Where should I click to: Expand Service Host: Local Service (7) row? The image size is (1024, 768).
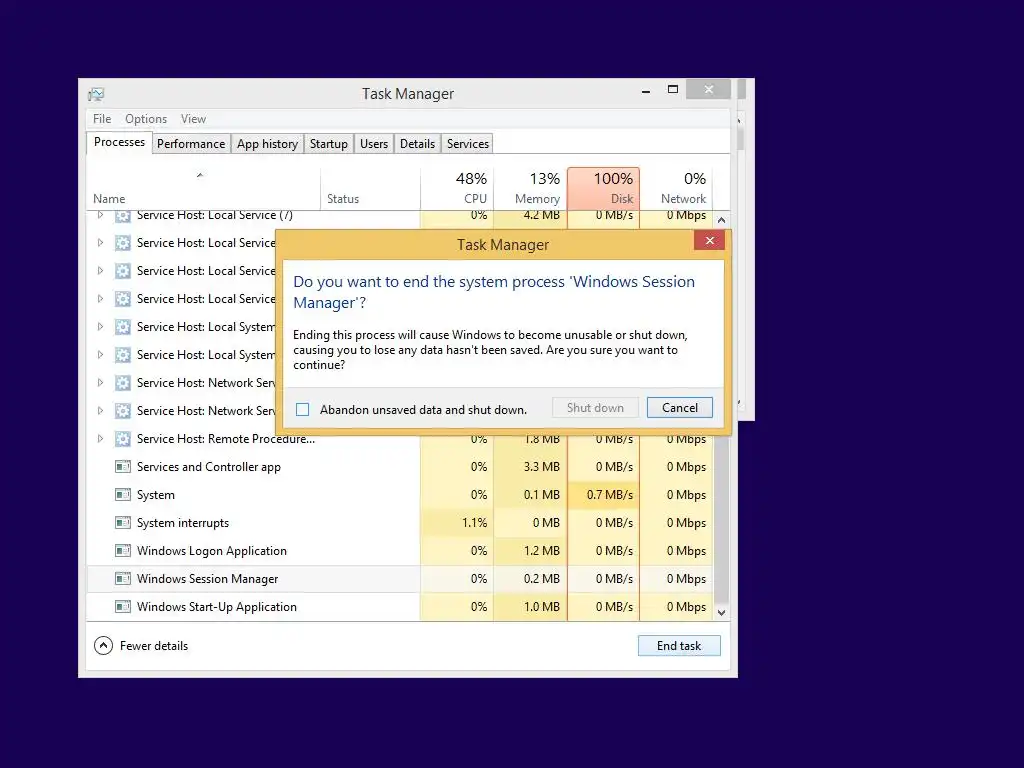(x=100, y=215)
